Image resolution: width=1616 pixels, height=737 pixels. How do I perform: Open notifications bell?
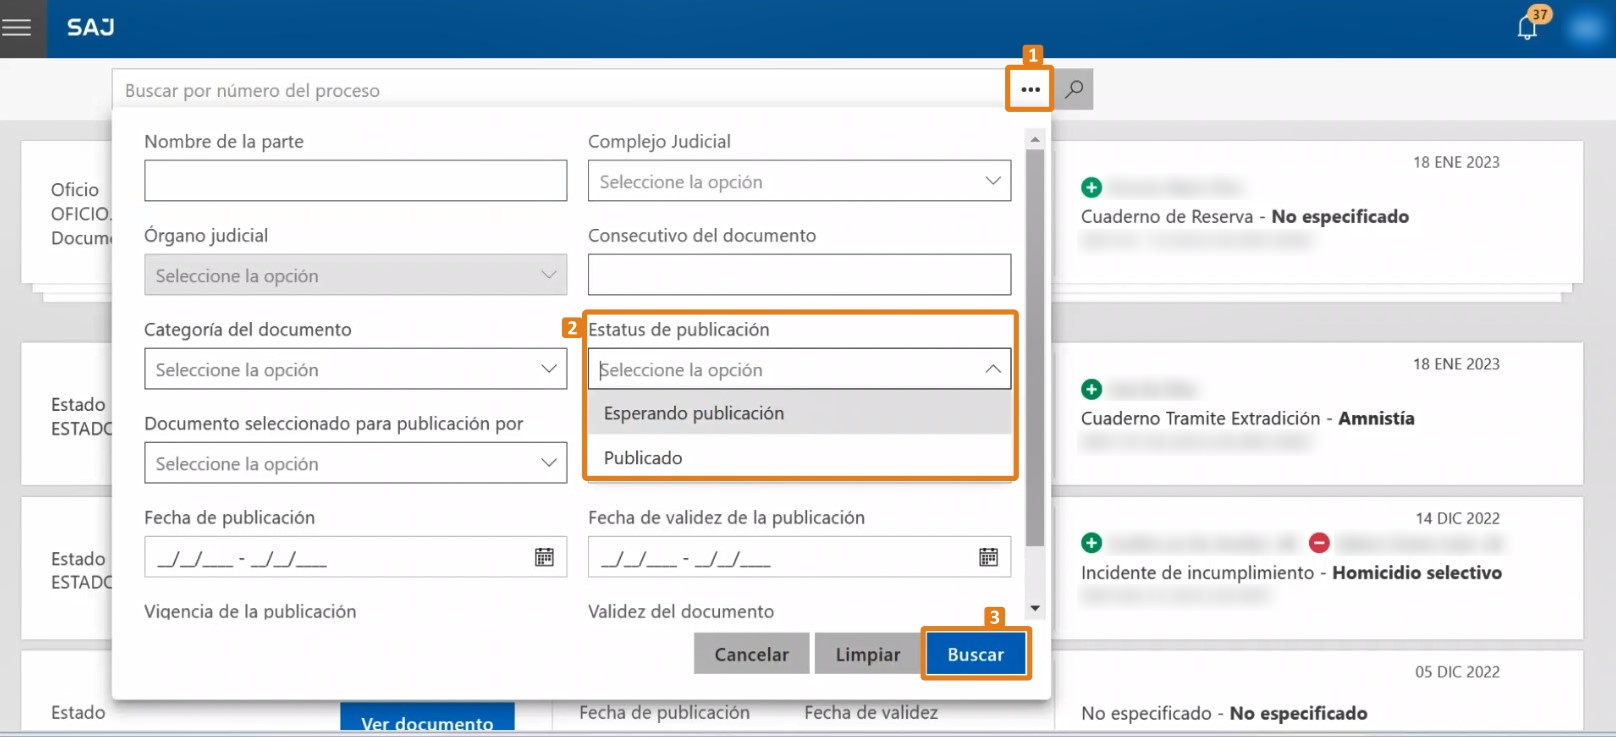pos(1527,27)
